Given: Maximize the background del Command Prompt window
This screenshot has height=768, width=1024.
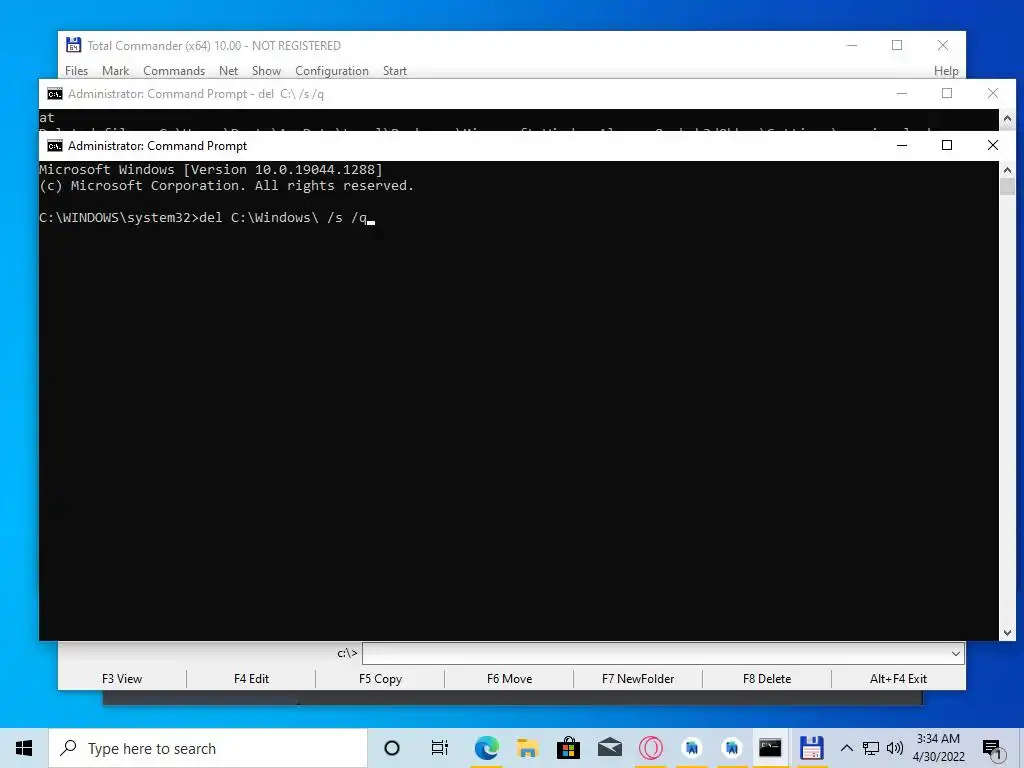Looking at the screenshot, I should pos(947,93).
